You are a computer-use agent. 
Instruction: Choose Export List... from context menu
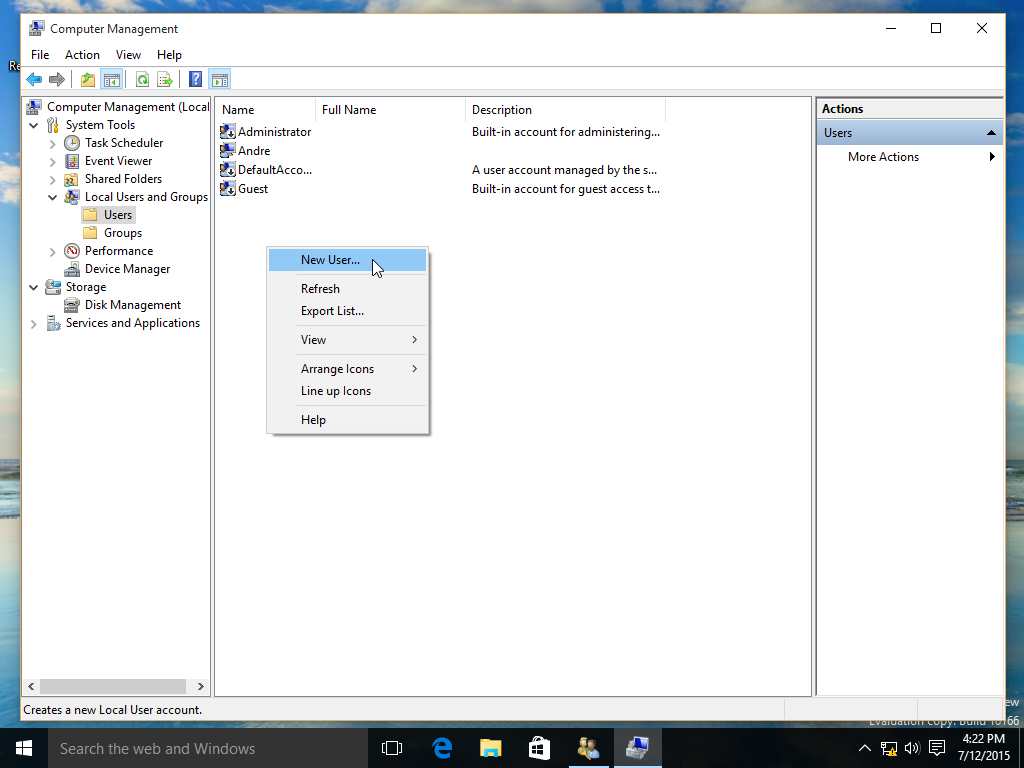[347, 311]
